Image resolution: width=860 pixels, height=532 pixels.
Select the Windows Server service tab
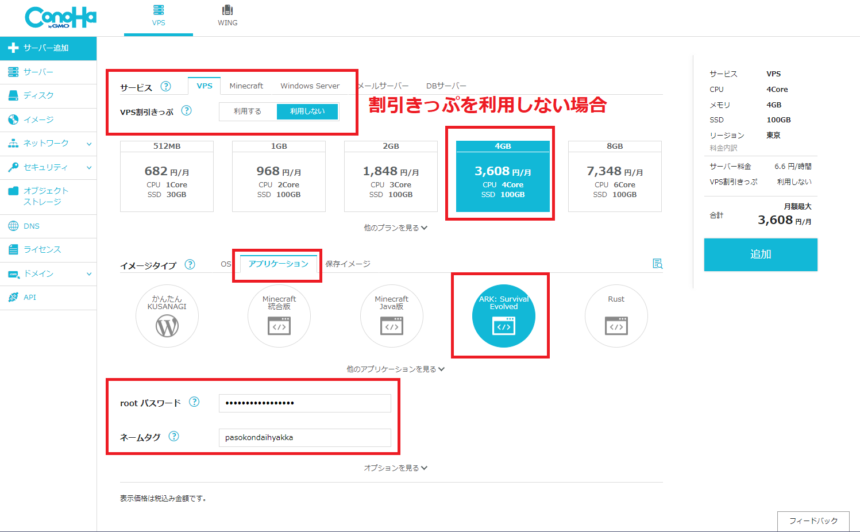tap(310, 86)
